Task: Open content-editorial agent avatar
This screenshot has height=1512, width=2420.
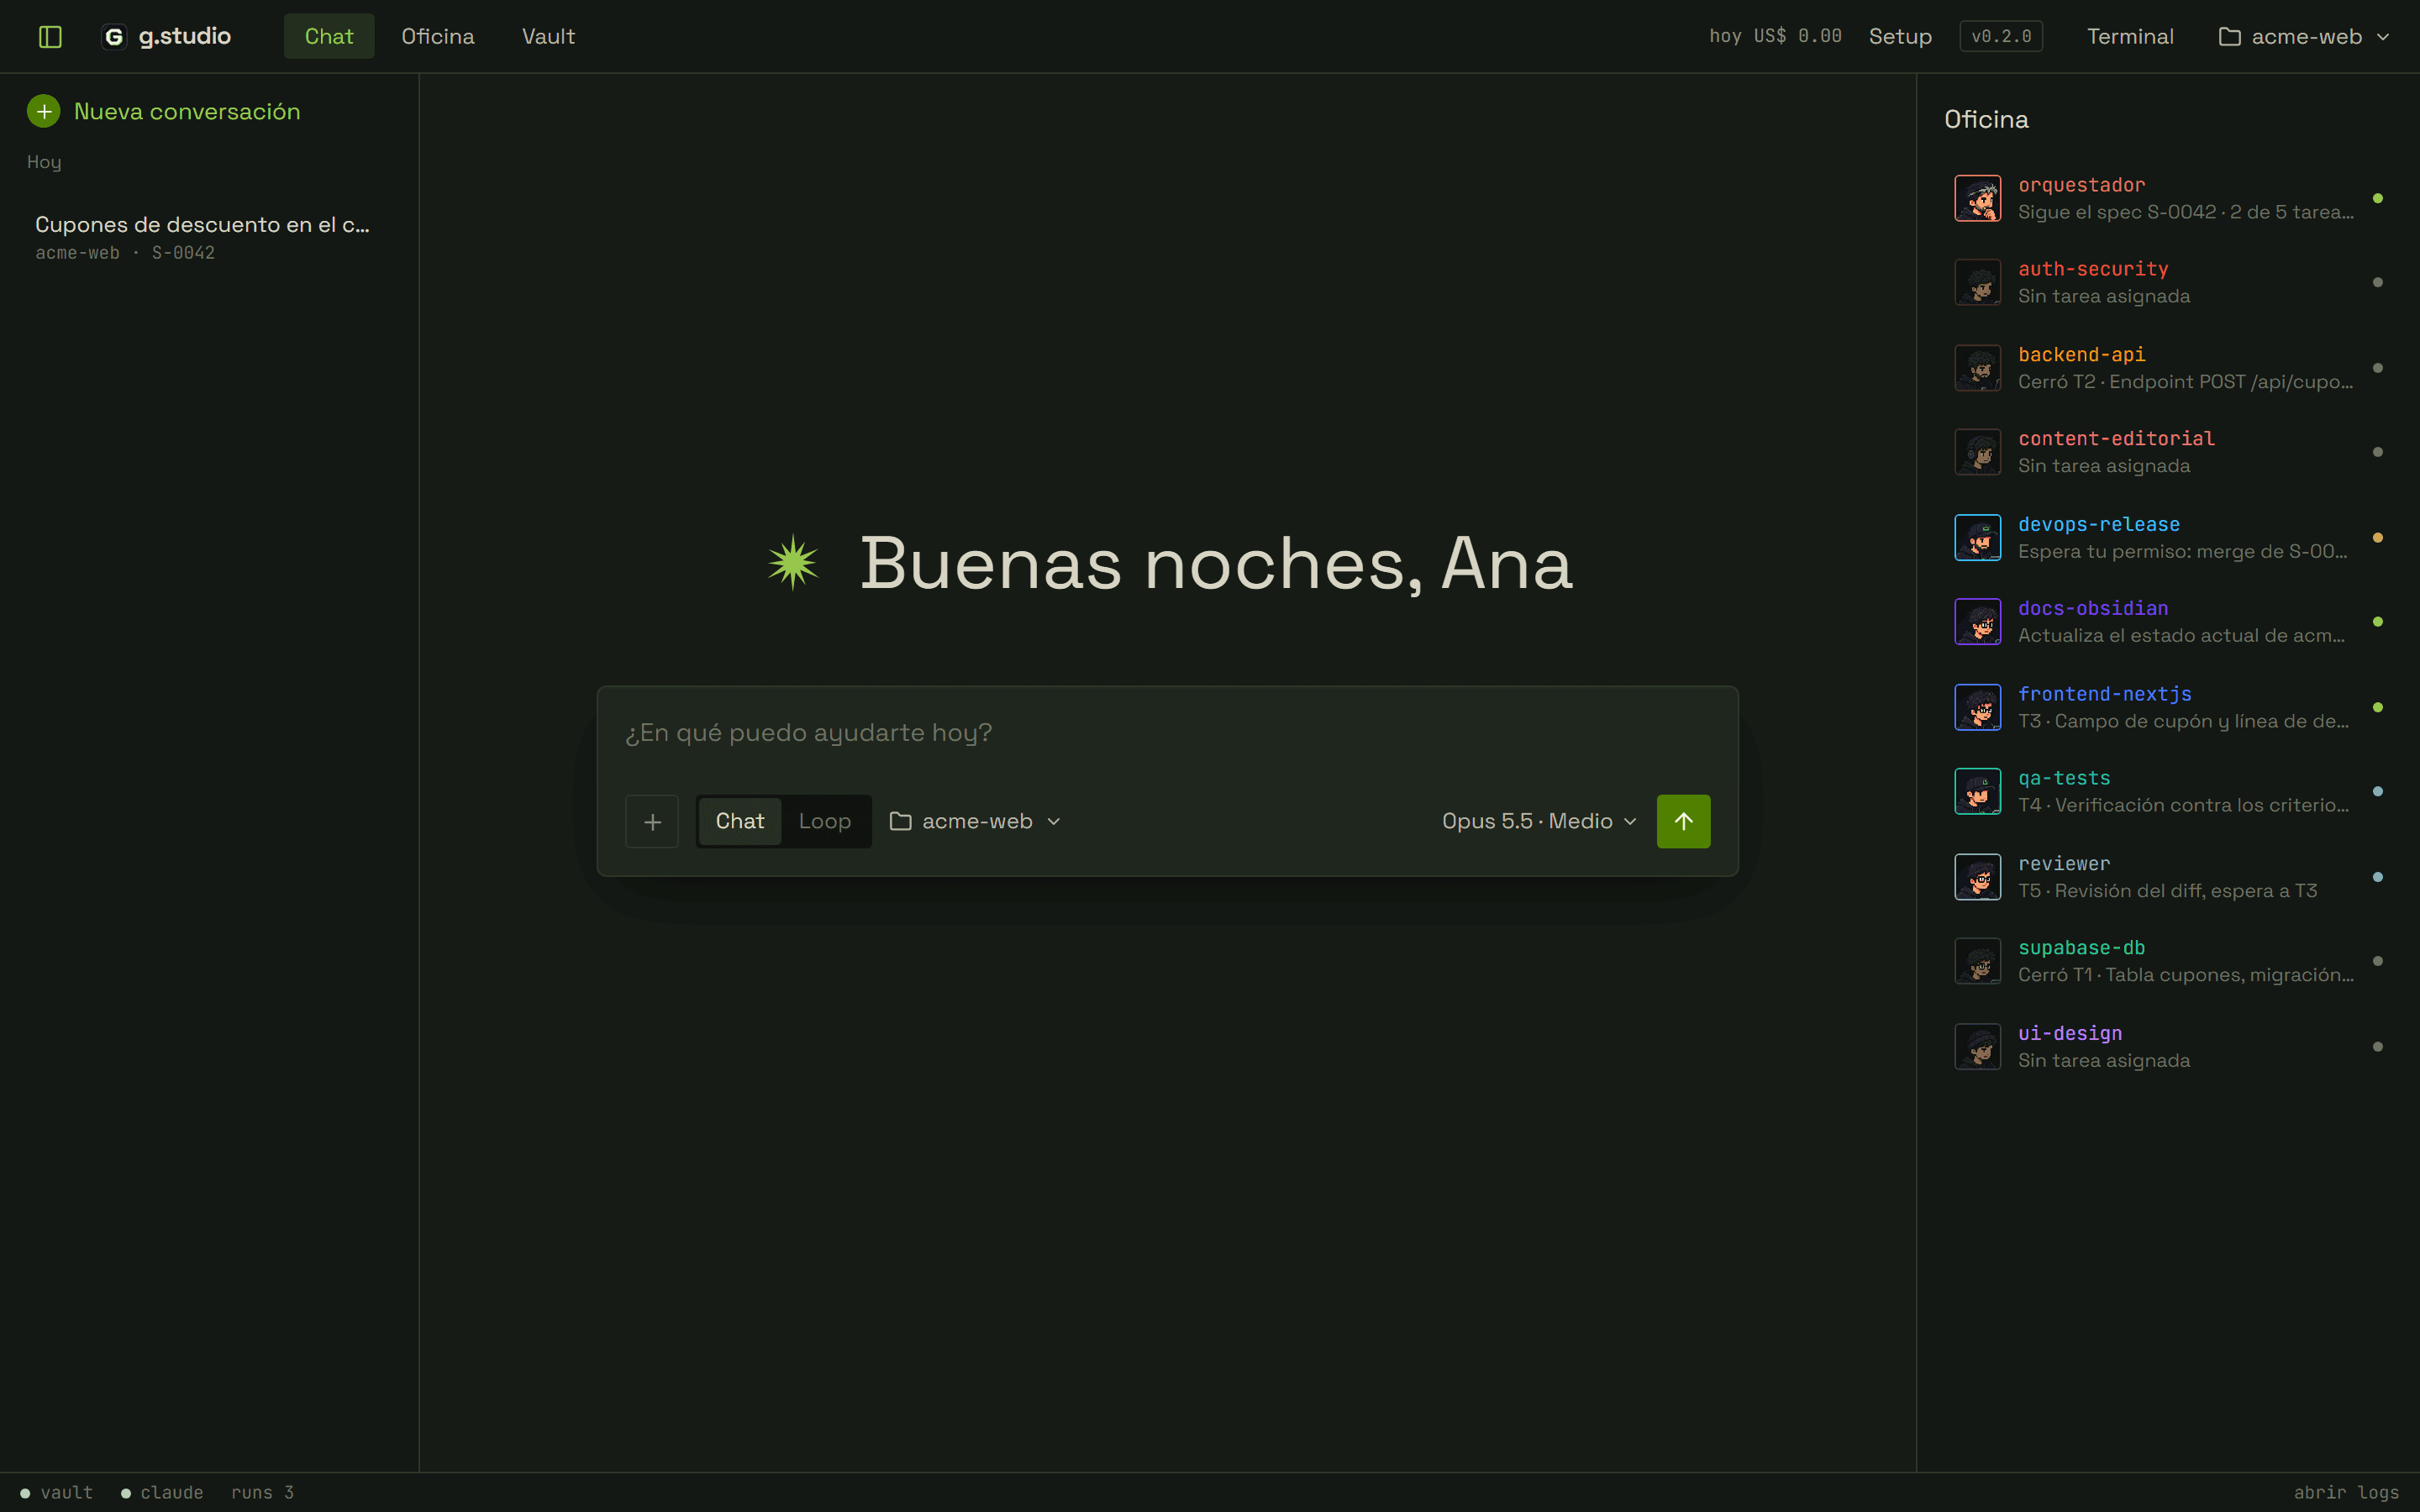Action: (x=1977, y=452)
